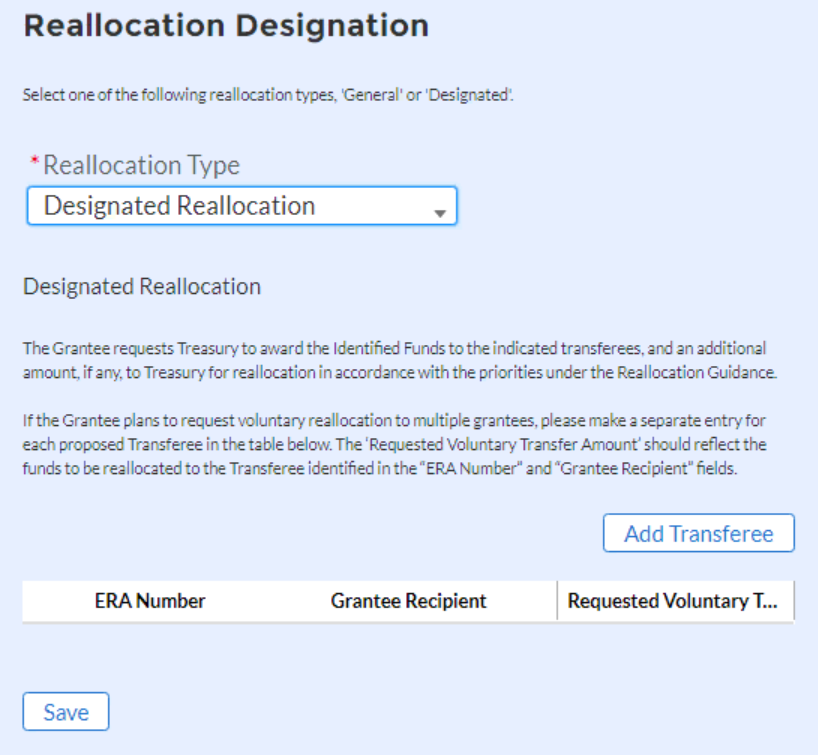Sort by the ERA Number column header
The width and height of the screenshot is (818, 755).
point(150,601)
